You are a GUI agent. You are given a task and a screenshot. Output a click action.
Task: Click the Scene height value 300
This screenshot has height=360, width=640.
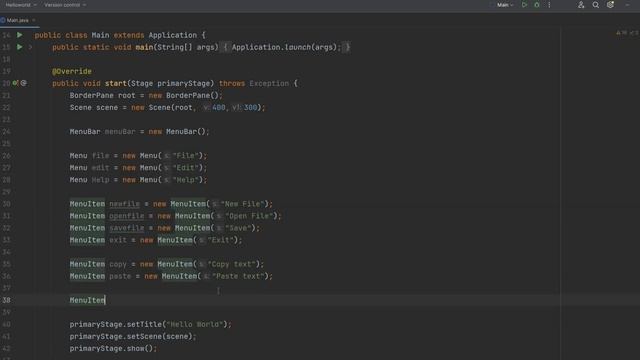click(251, 107)
